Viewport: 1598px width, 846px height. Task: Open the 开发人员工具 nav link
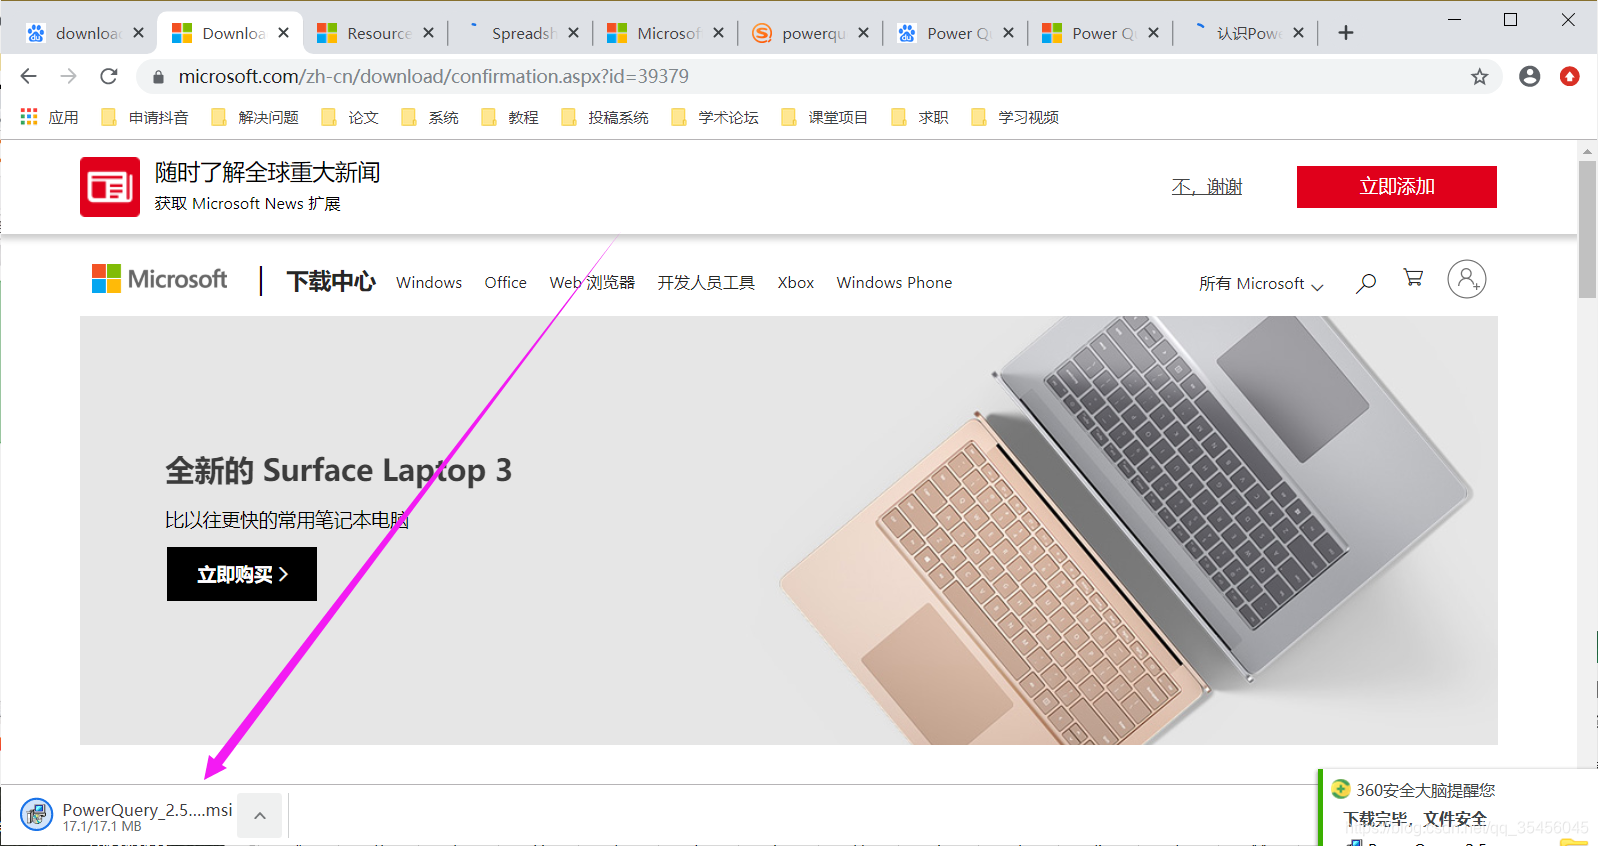706,283
